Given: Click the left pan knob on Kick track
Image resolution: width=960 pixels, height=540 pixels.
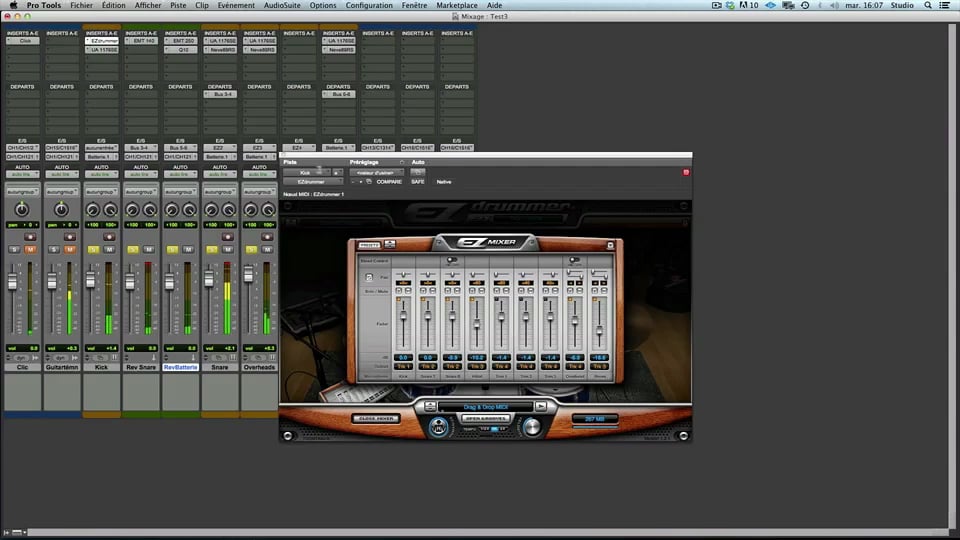Looking at the screenshot, I should pos(93,211).
